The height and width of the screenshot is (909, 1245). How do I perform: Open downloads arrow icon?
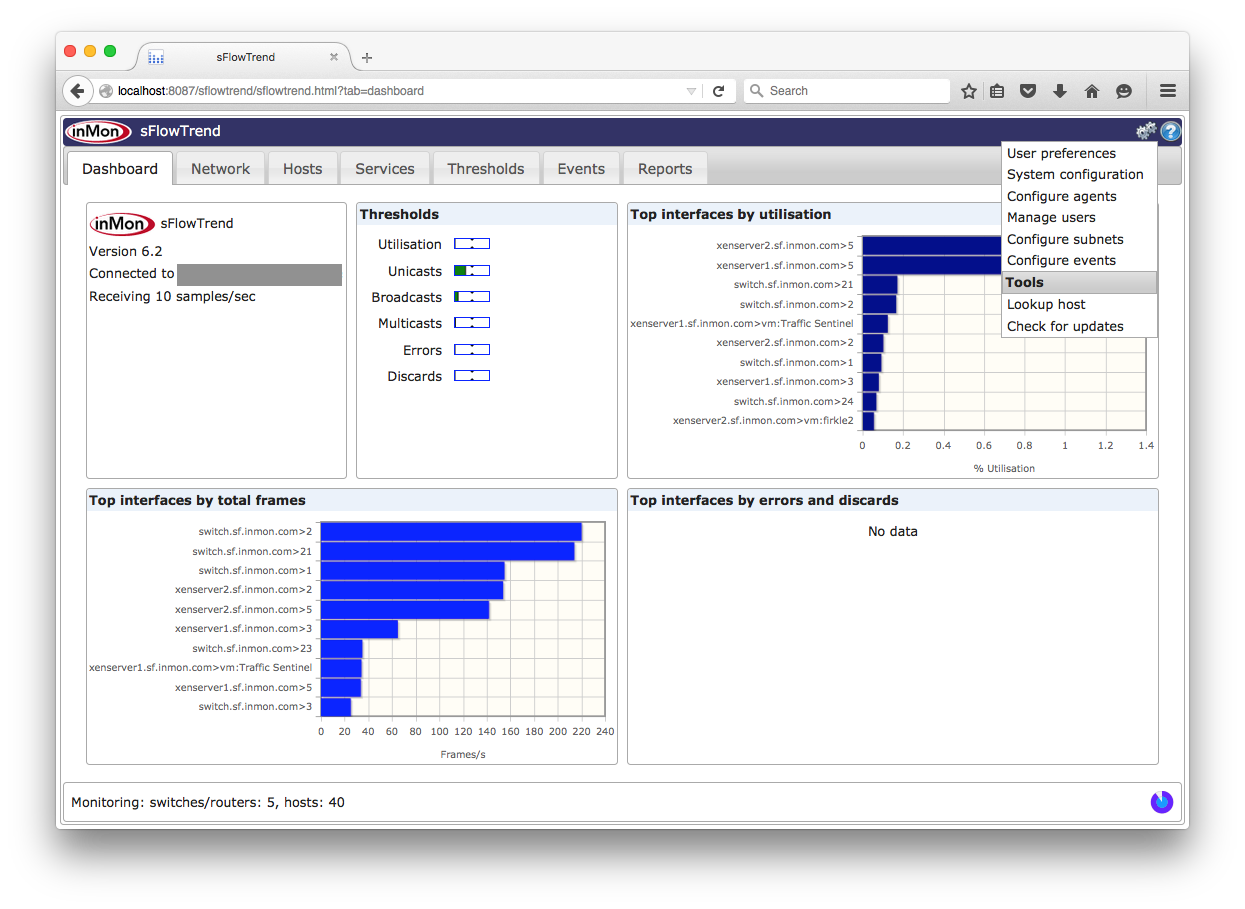point(1060,91)
